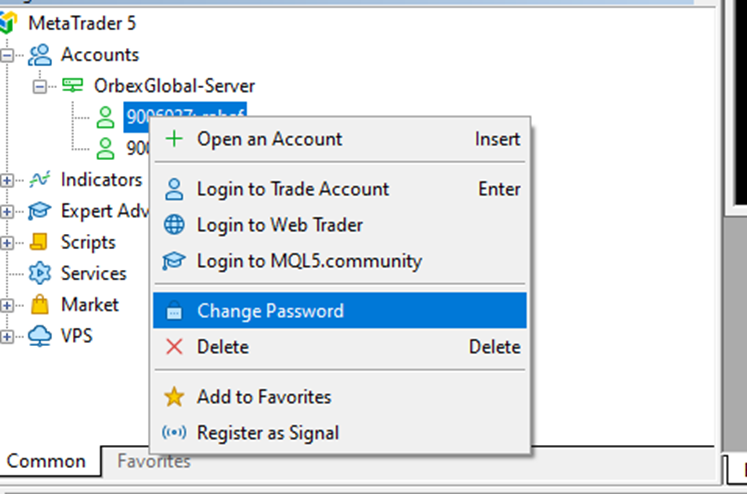Choose Open an Account from context menu
The height and width of the screenshot is (494, 747).
[x=340, y=139]
